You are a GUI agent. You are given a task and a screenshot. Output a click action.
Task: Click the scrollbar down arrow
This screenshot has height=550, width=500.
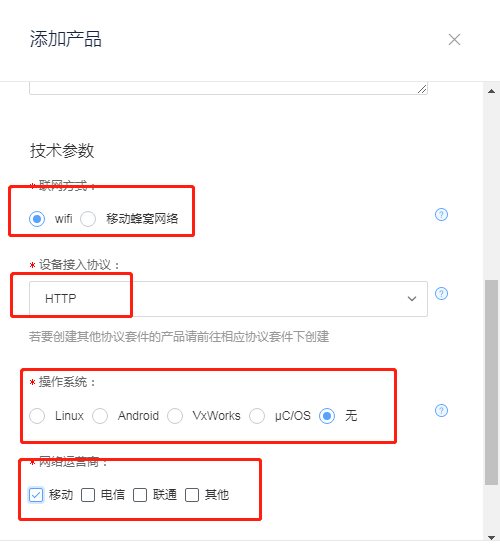(x=491, y=537)
